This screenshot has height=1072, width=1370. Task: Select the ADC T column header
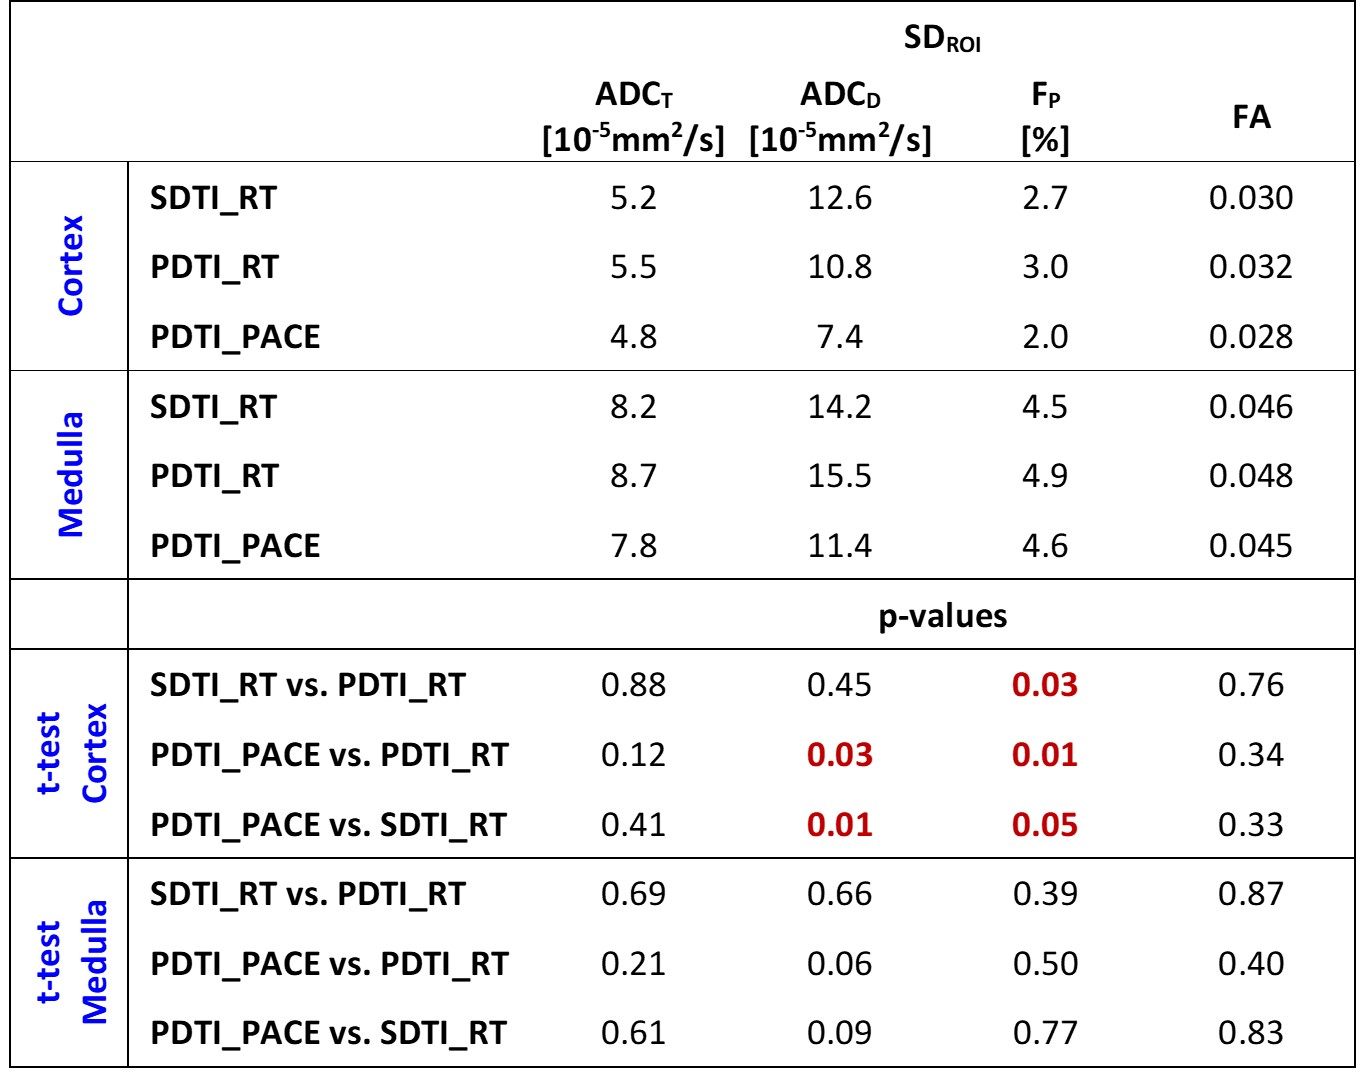[x=633, y=118]
